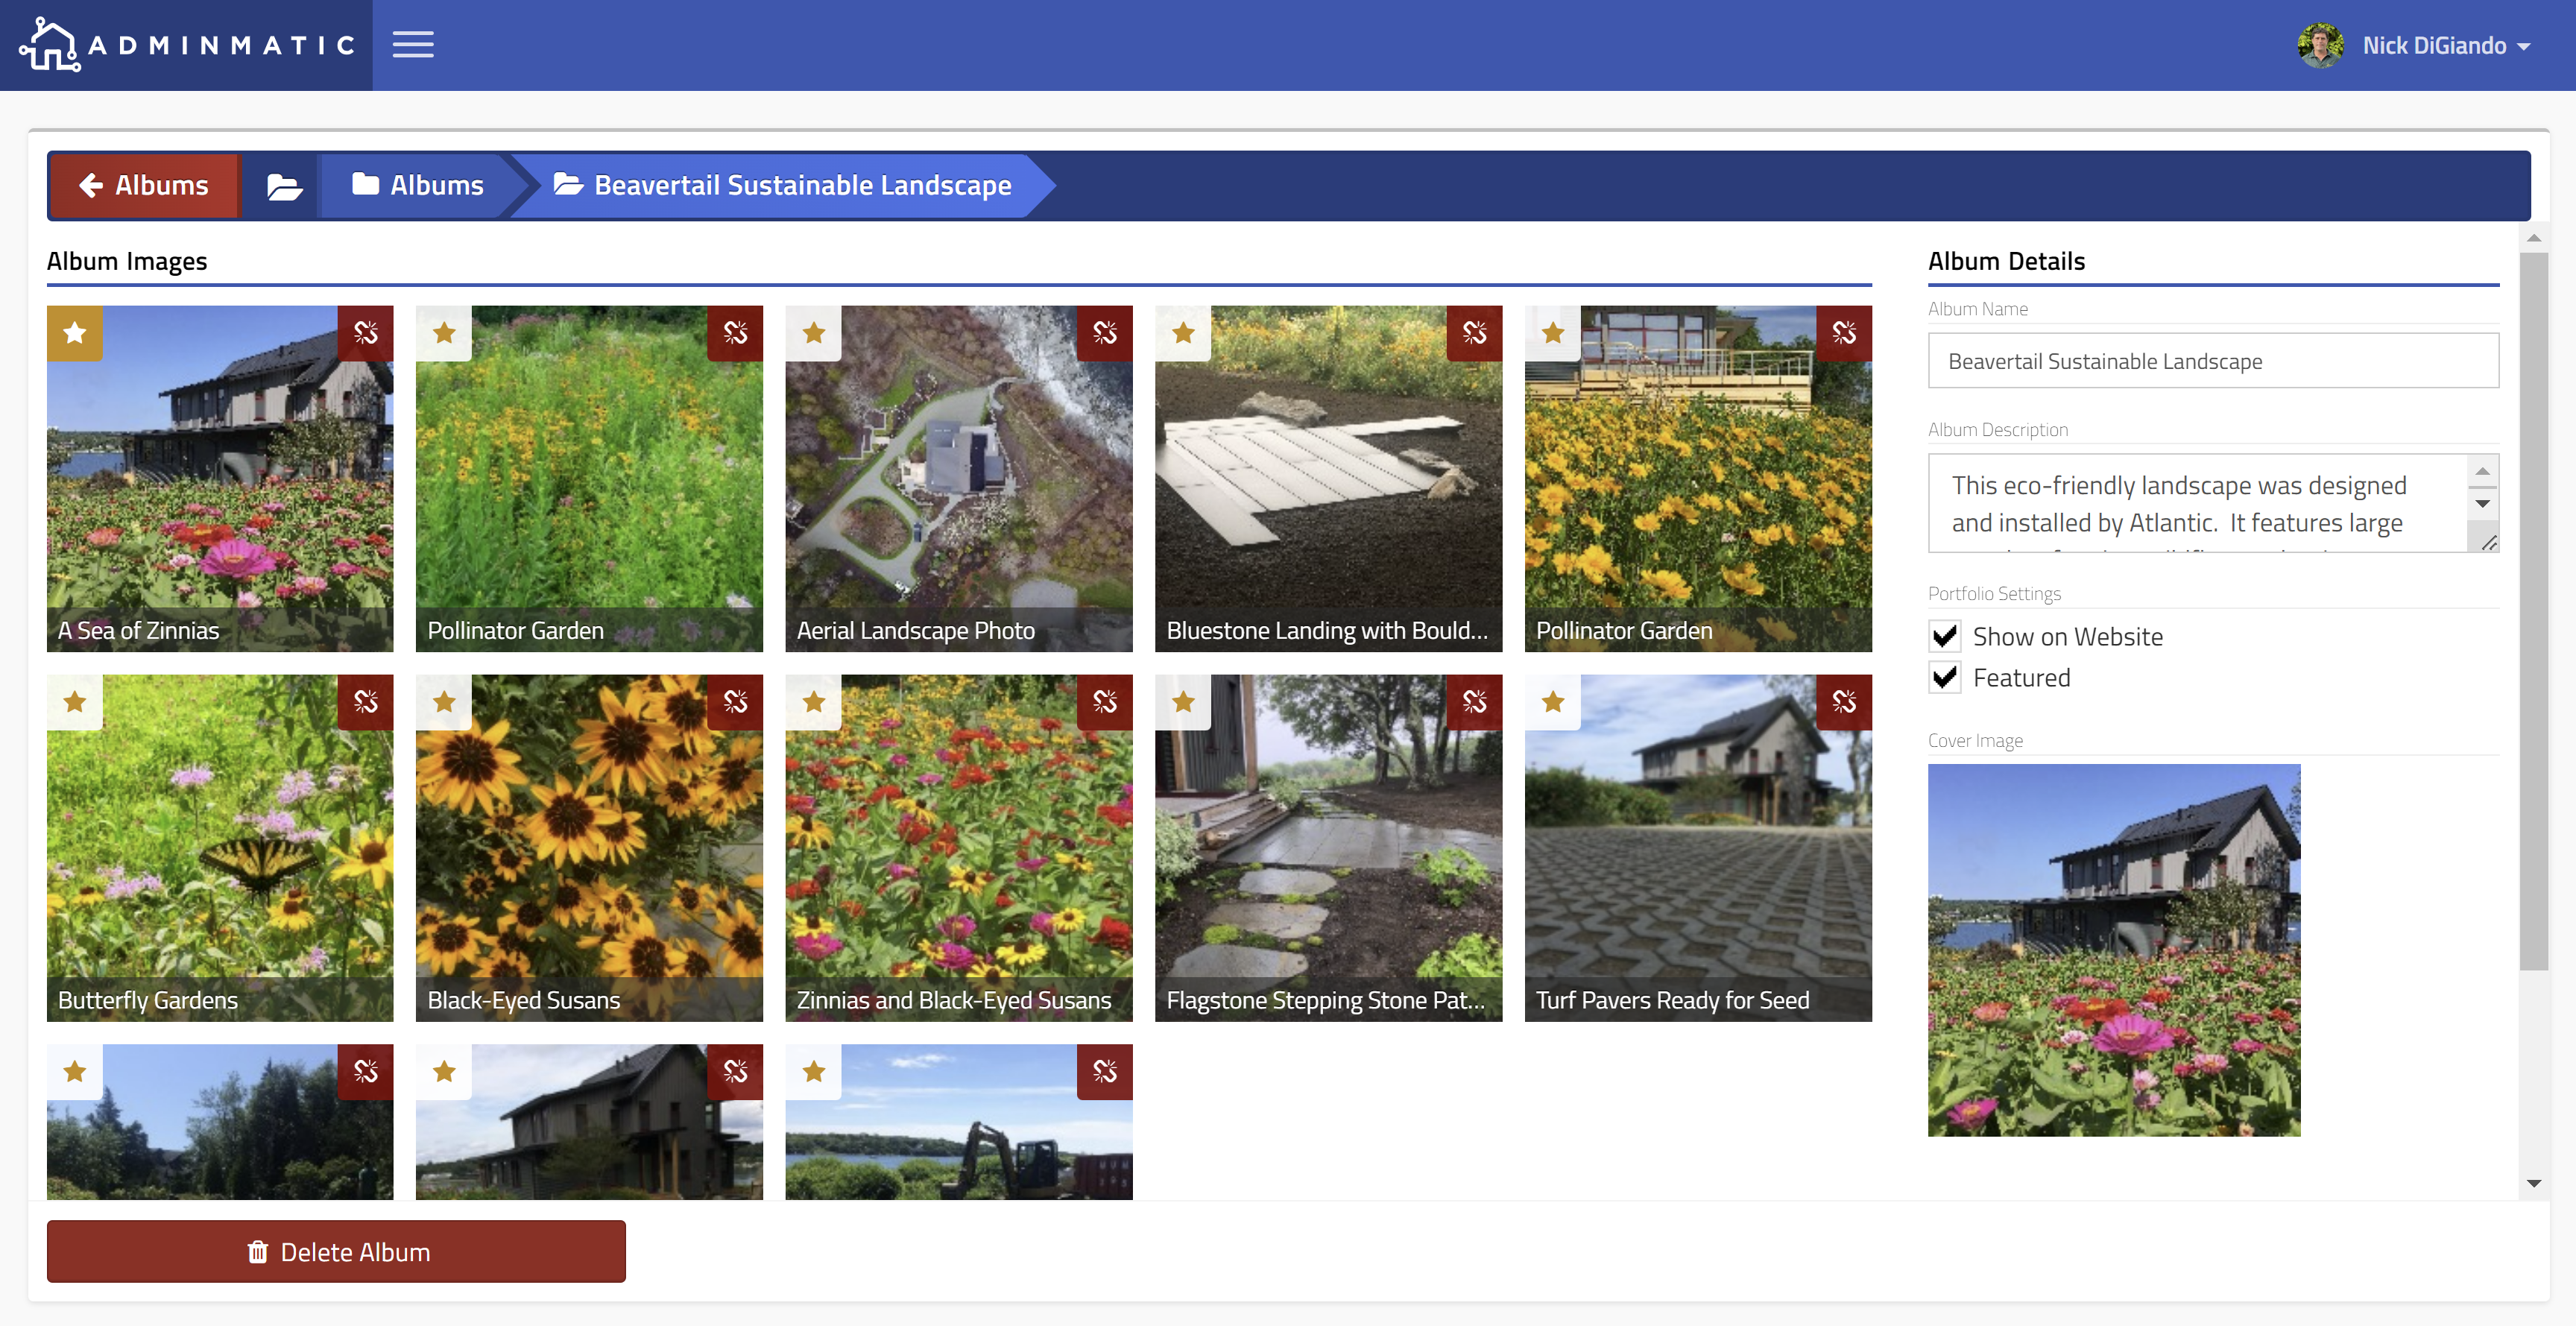
Task: Star the Flagstone Stepping Stone Path image
Action: pos(1183,702)
